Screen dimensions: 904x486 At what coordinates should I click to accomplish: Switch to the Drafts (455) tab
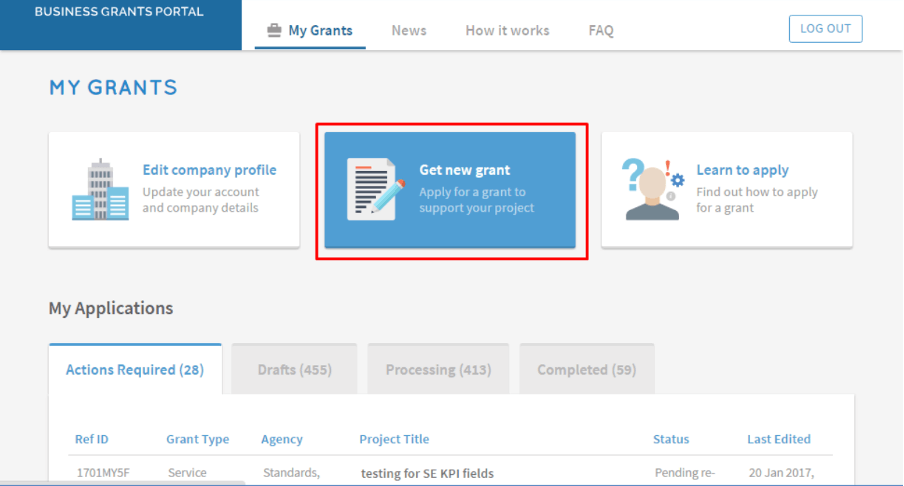point(295,370)
